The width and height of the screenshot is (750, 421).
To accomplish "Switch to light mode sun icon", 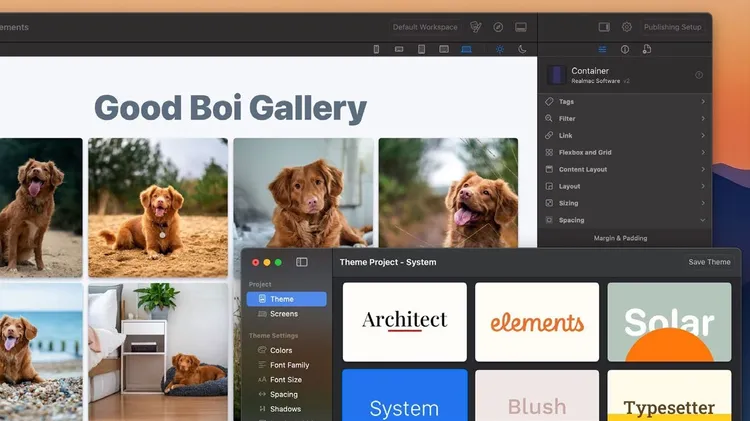I will click(500, 49).
